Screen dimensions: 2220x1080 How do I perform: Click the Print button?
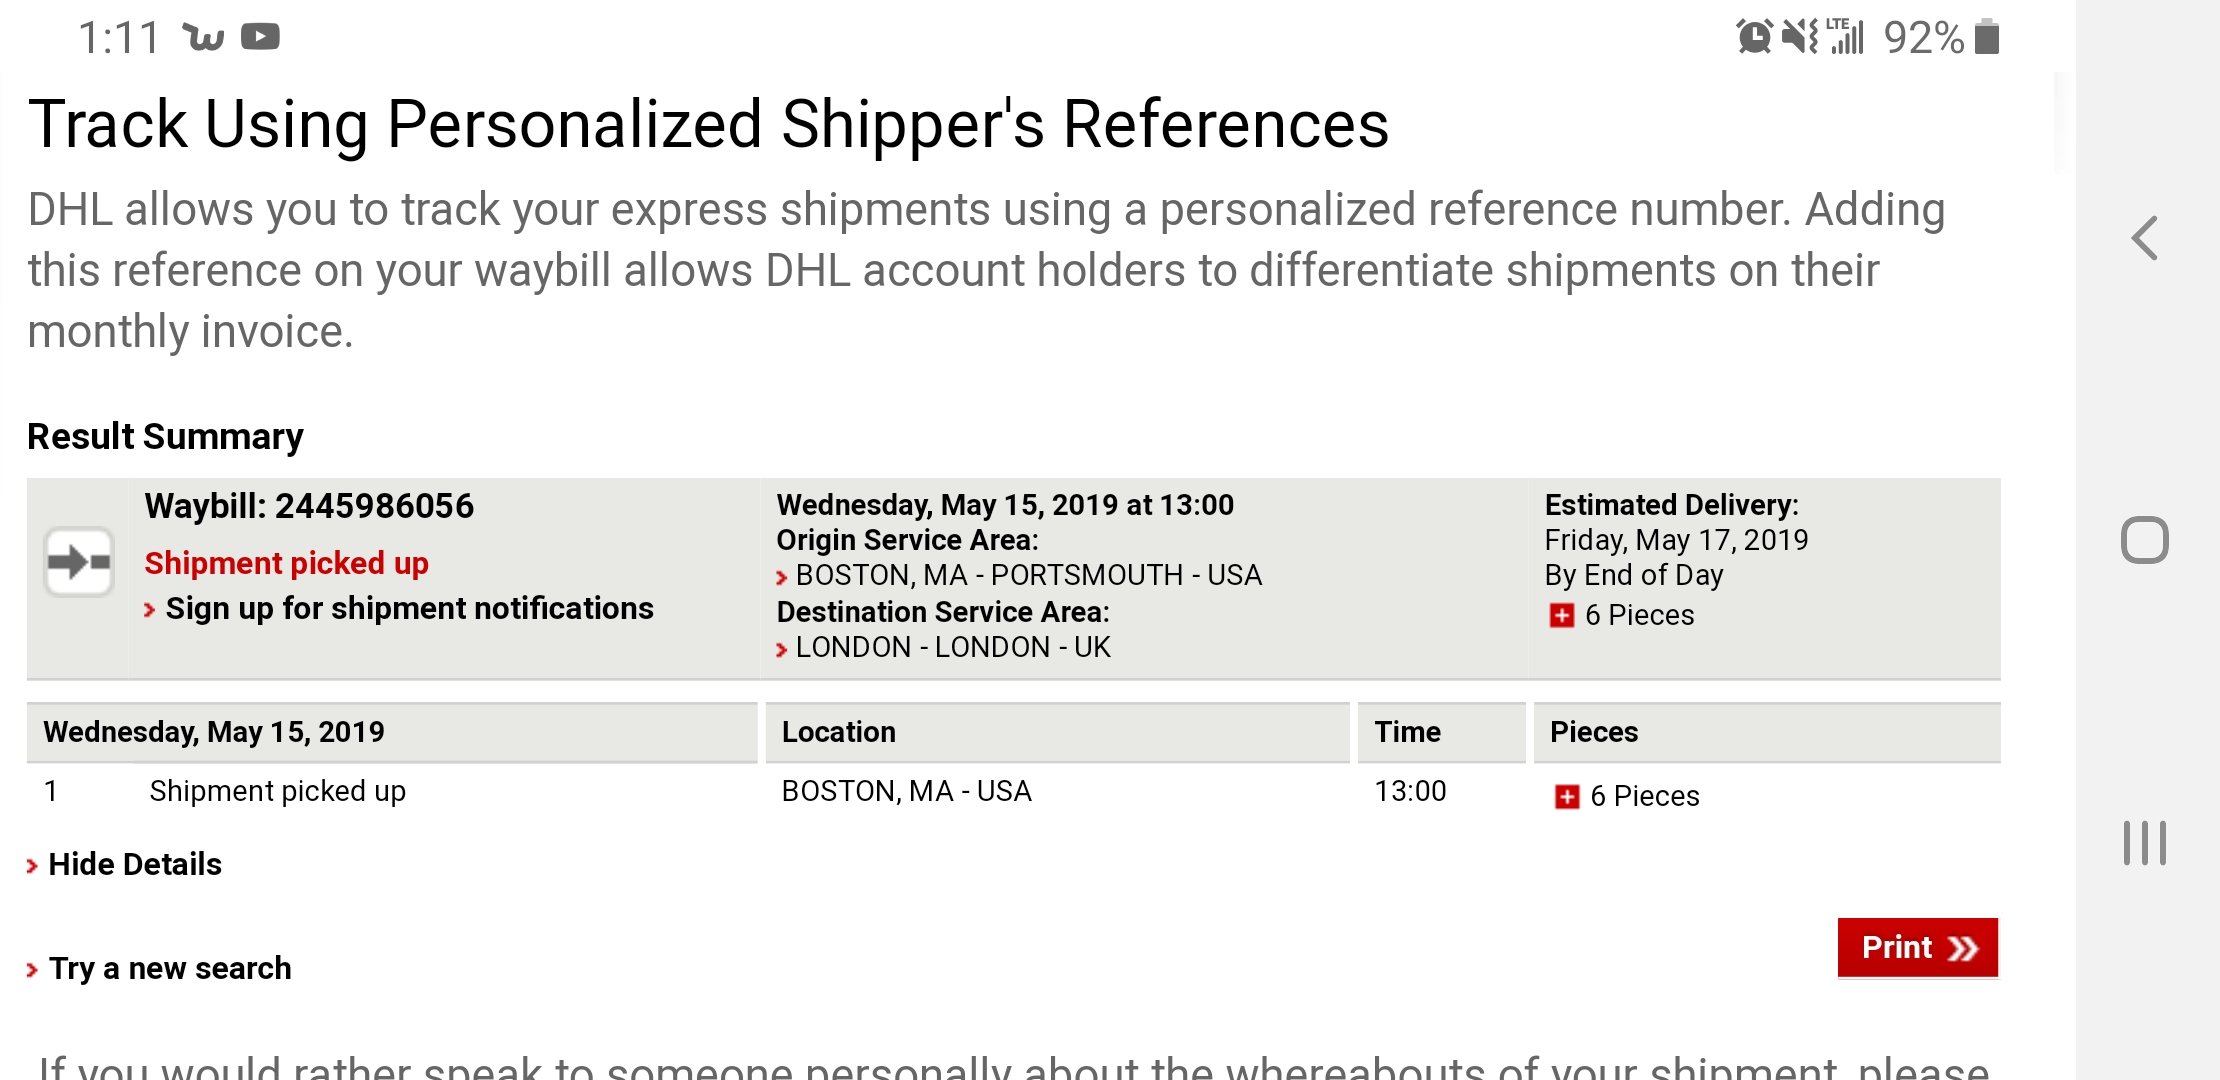click(x=1918, y=947)
